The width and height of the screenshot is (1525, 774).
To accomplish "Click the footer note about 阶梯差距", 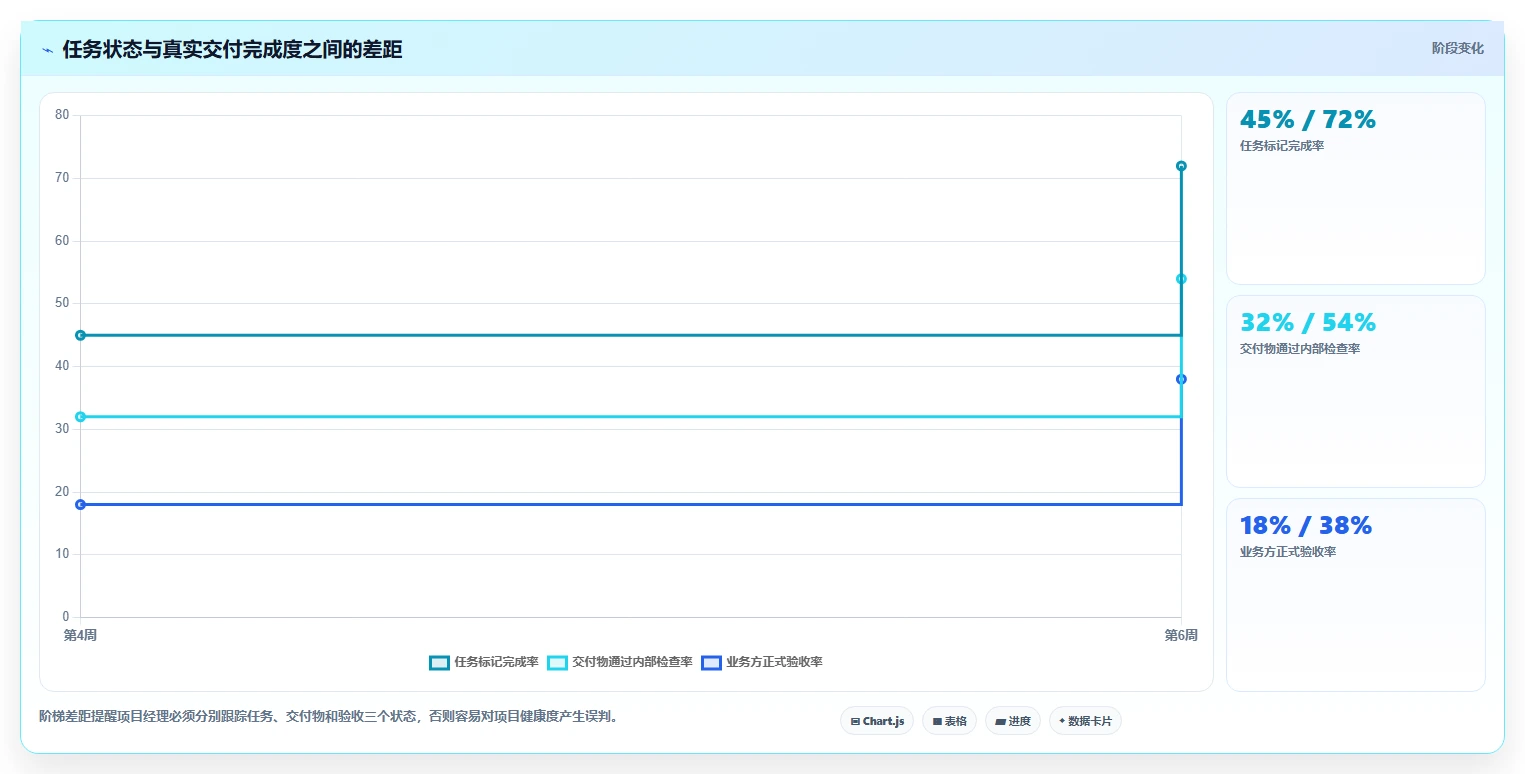I will [328, 716].
